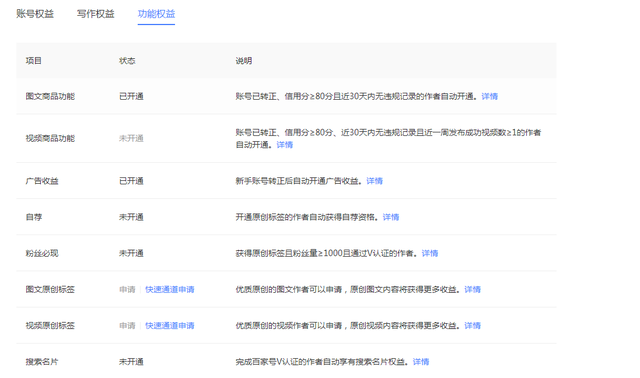This screenshot has width=640, height=378.
Task: Switch to the 写作权益 tab
Action: tap(96, 14)
